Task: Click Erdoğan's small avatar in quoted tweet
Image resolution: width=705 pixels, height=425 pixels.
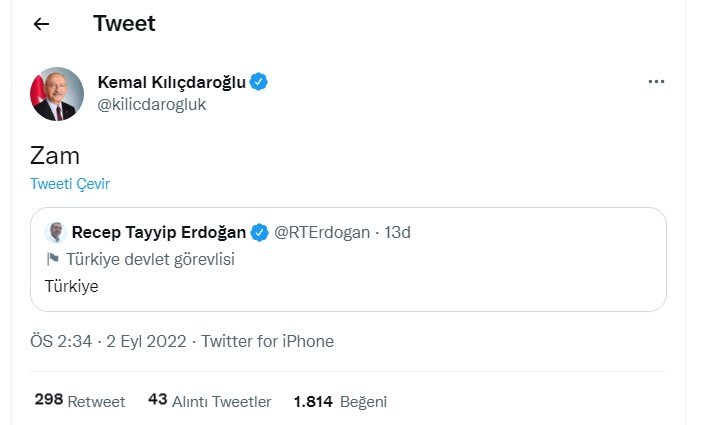Action: point(55,233)
